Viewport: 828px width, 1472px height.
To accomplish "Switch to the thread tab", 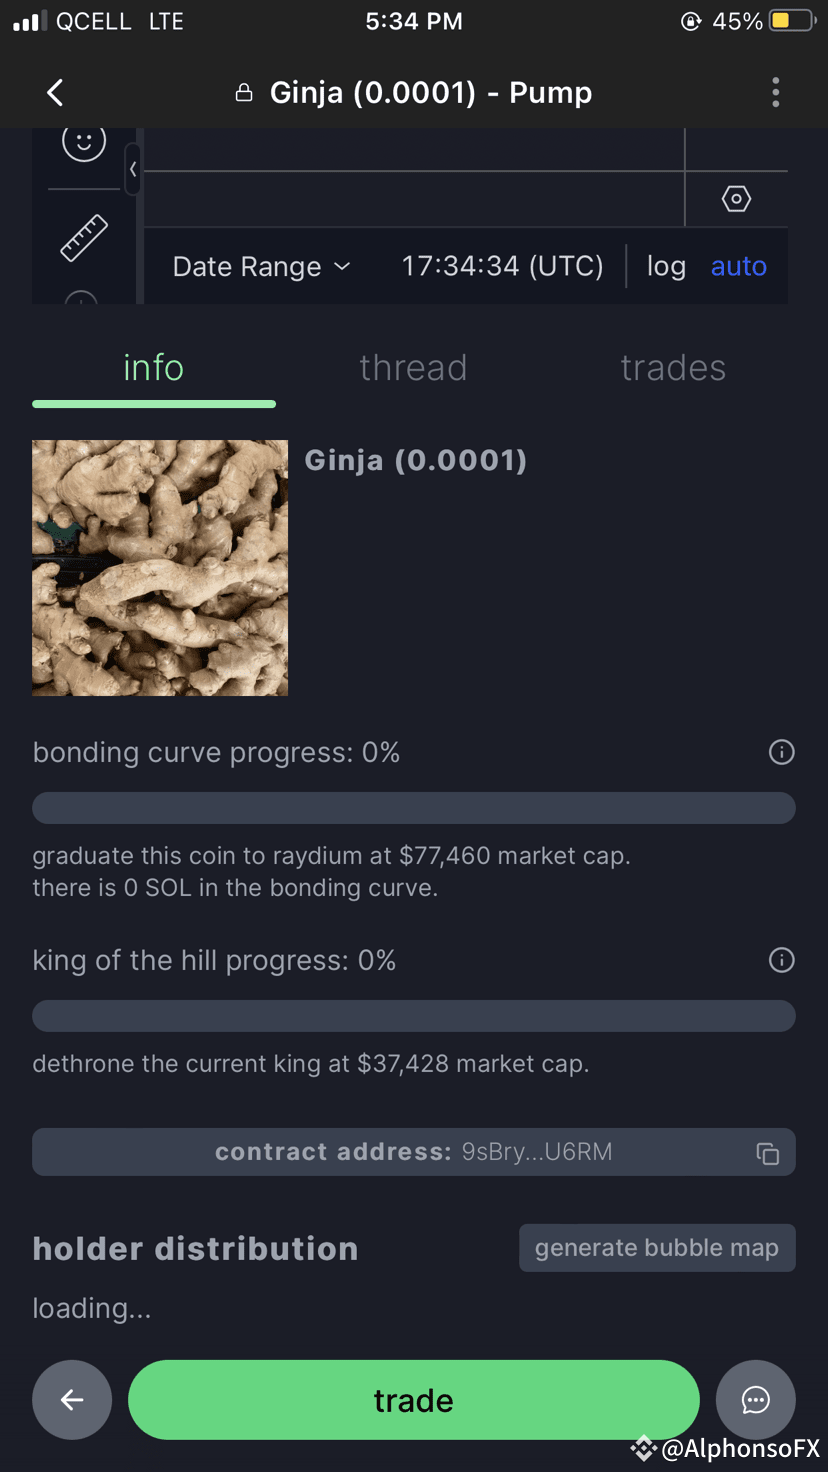I will point(413,368).
